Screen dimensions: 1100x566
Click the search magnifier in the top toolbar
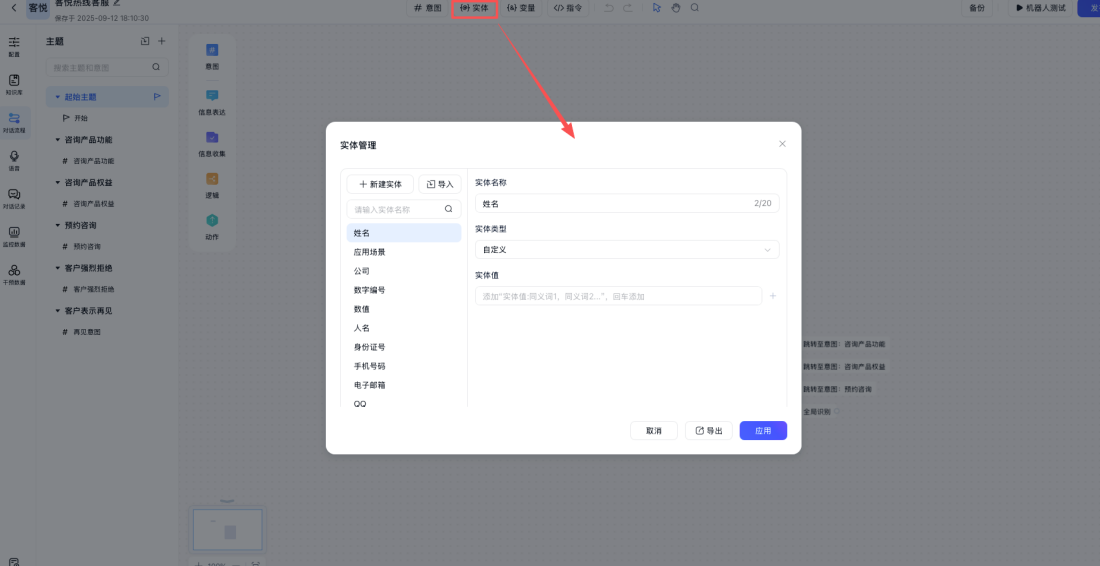[695, 8]
